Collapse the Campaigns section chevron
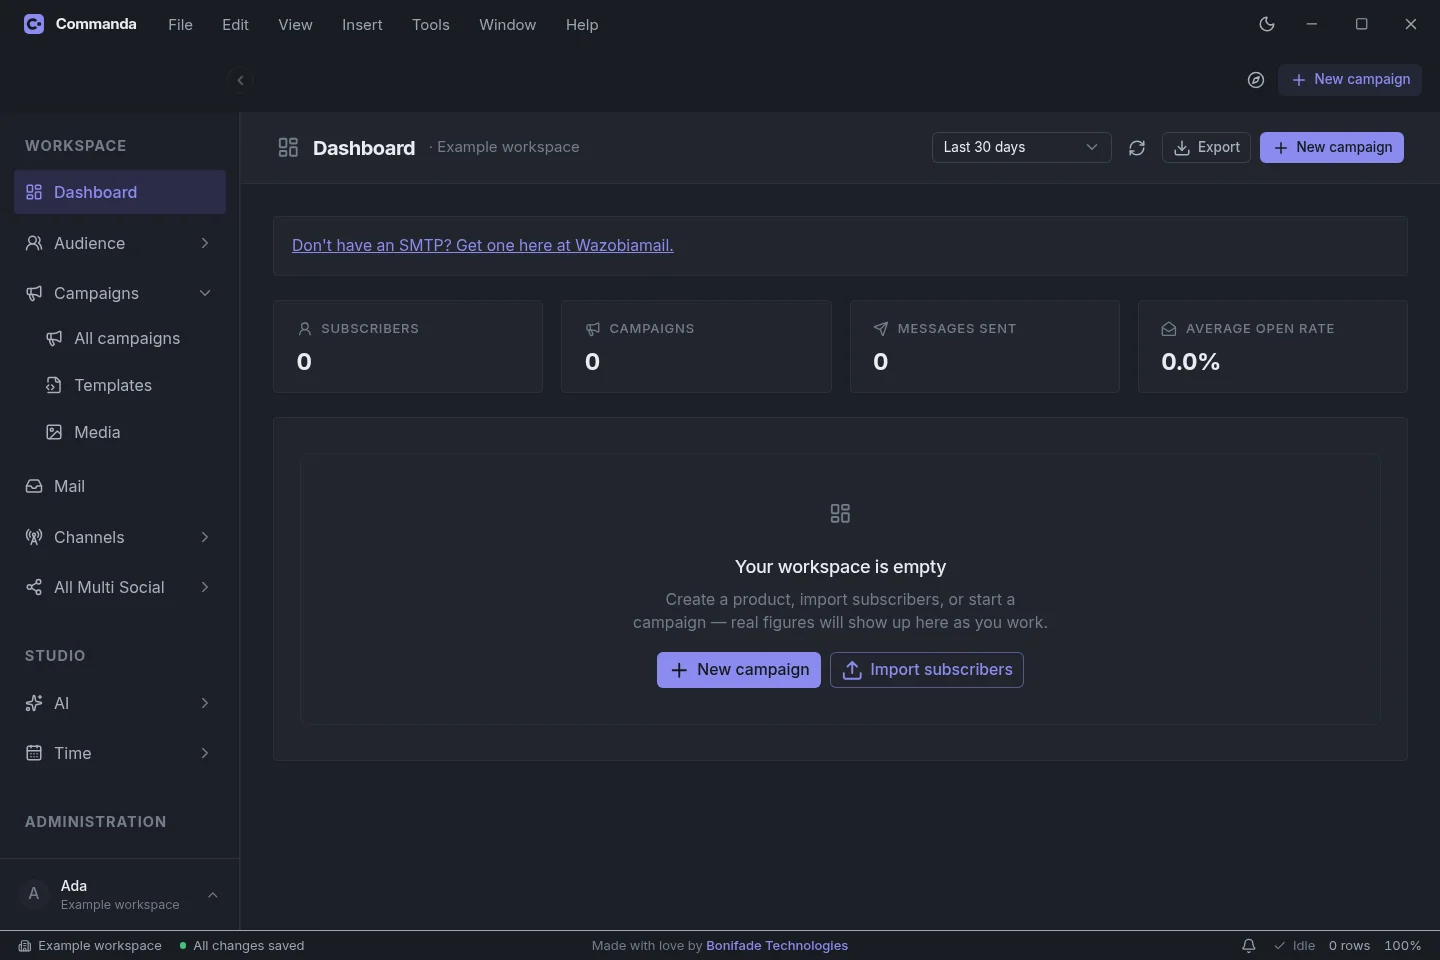This screenshot has width=1440, height=960. [205, 293]
